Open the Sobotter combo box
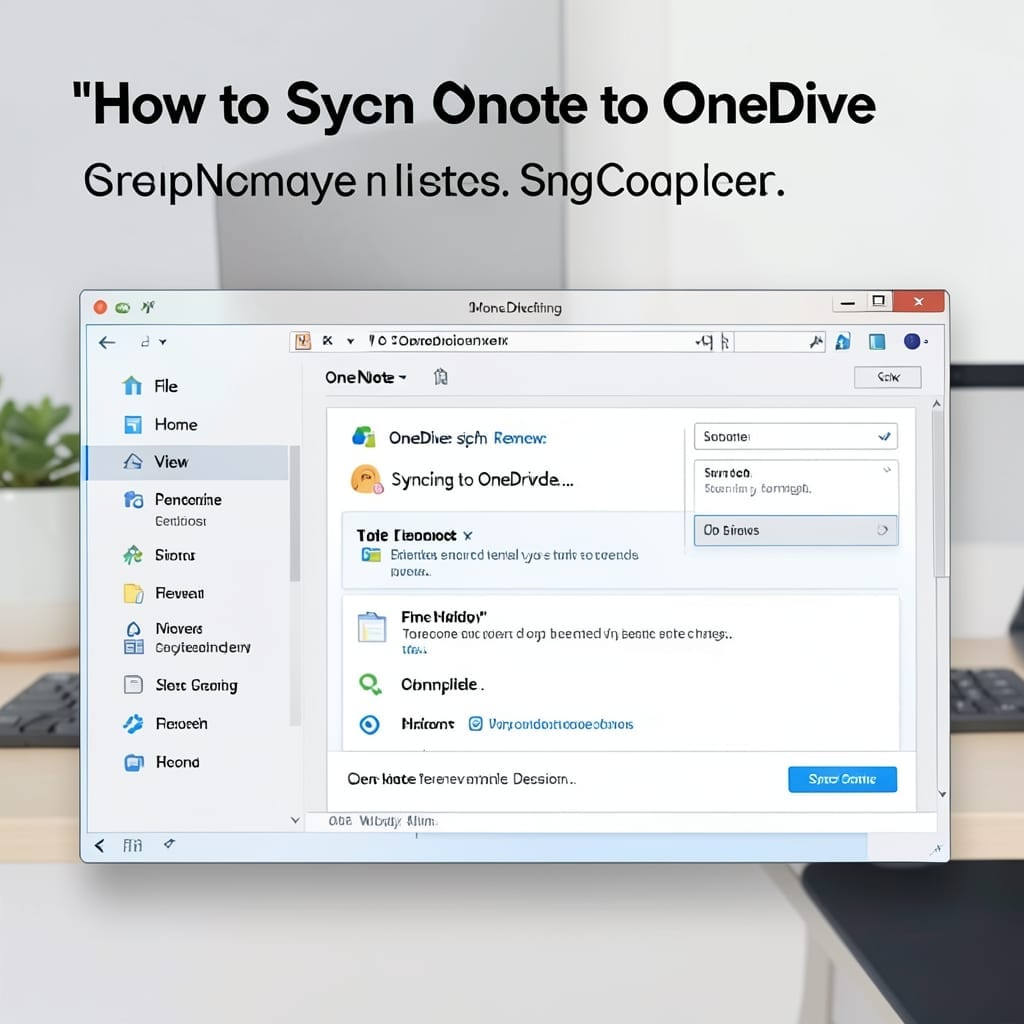This screenshot has width=1024, height=1024. point(795,436)
